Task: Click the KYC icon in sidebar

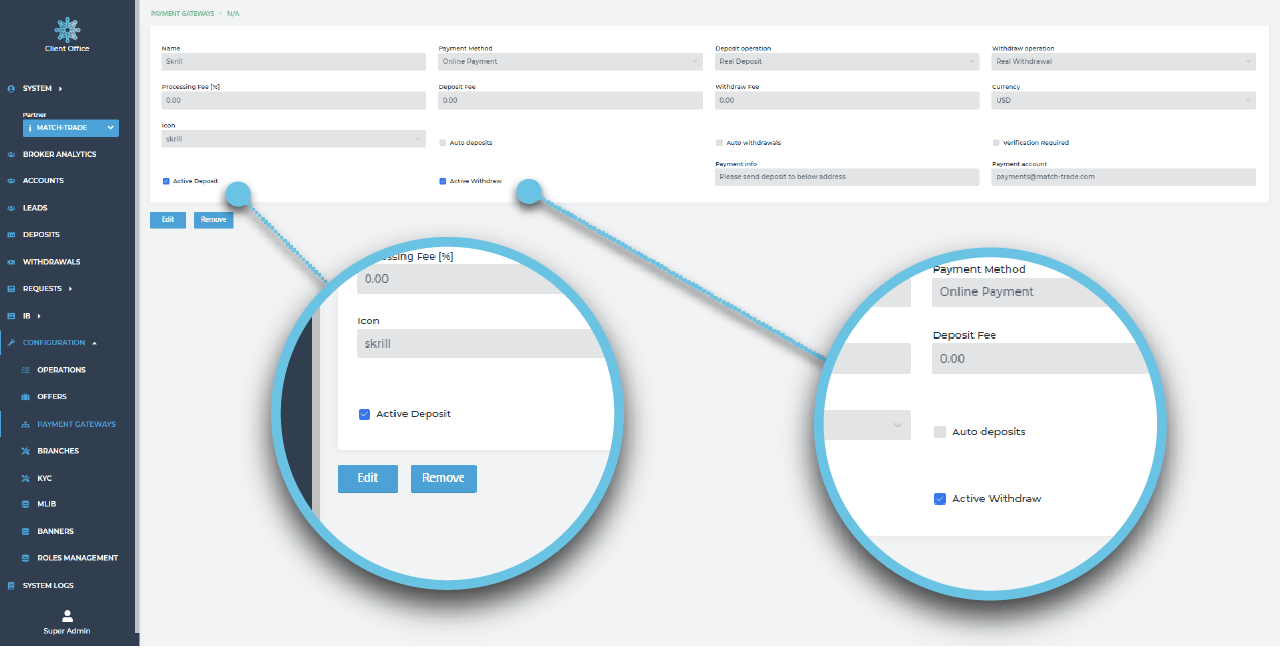Action: pyautogui.click(x=25, y=478)
